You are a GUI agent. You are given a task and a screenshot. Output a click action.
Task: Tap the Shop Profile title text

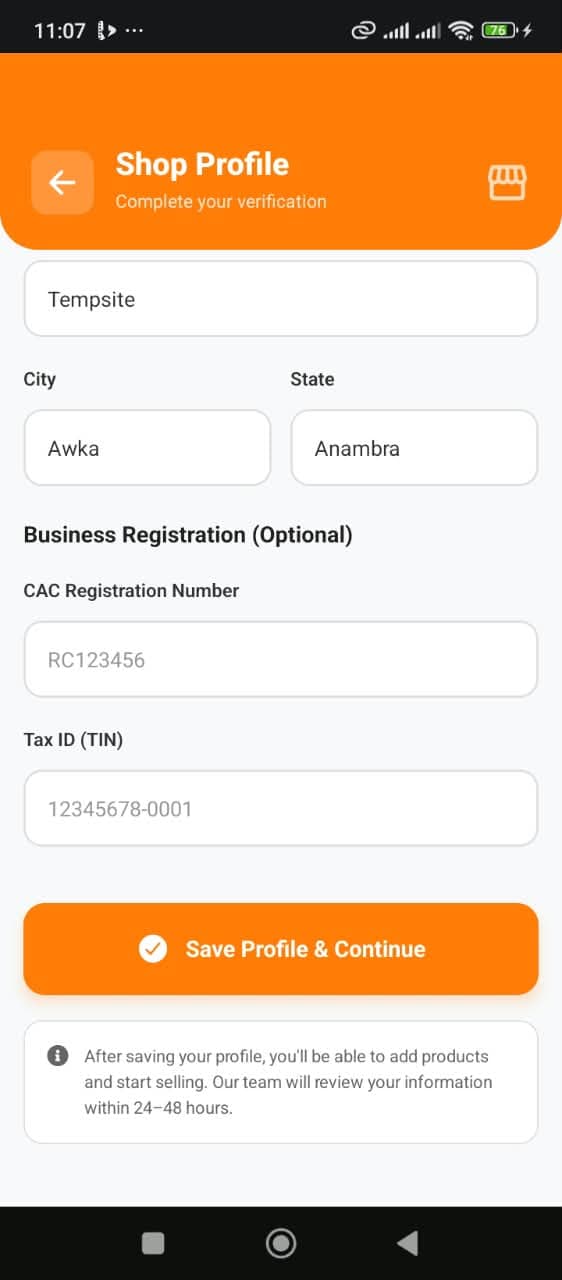click(x=202, y=164)
